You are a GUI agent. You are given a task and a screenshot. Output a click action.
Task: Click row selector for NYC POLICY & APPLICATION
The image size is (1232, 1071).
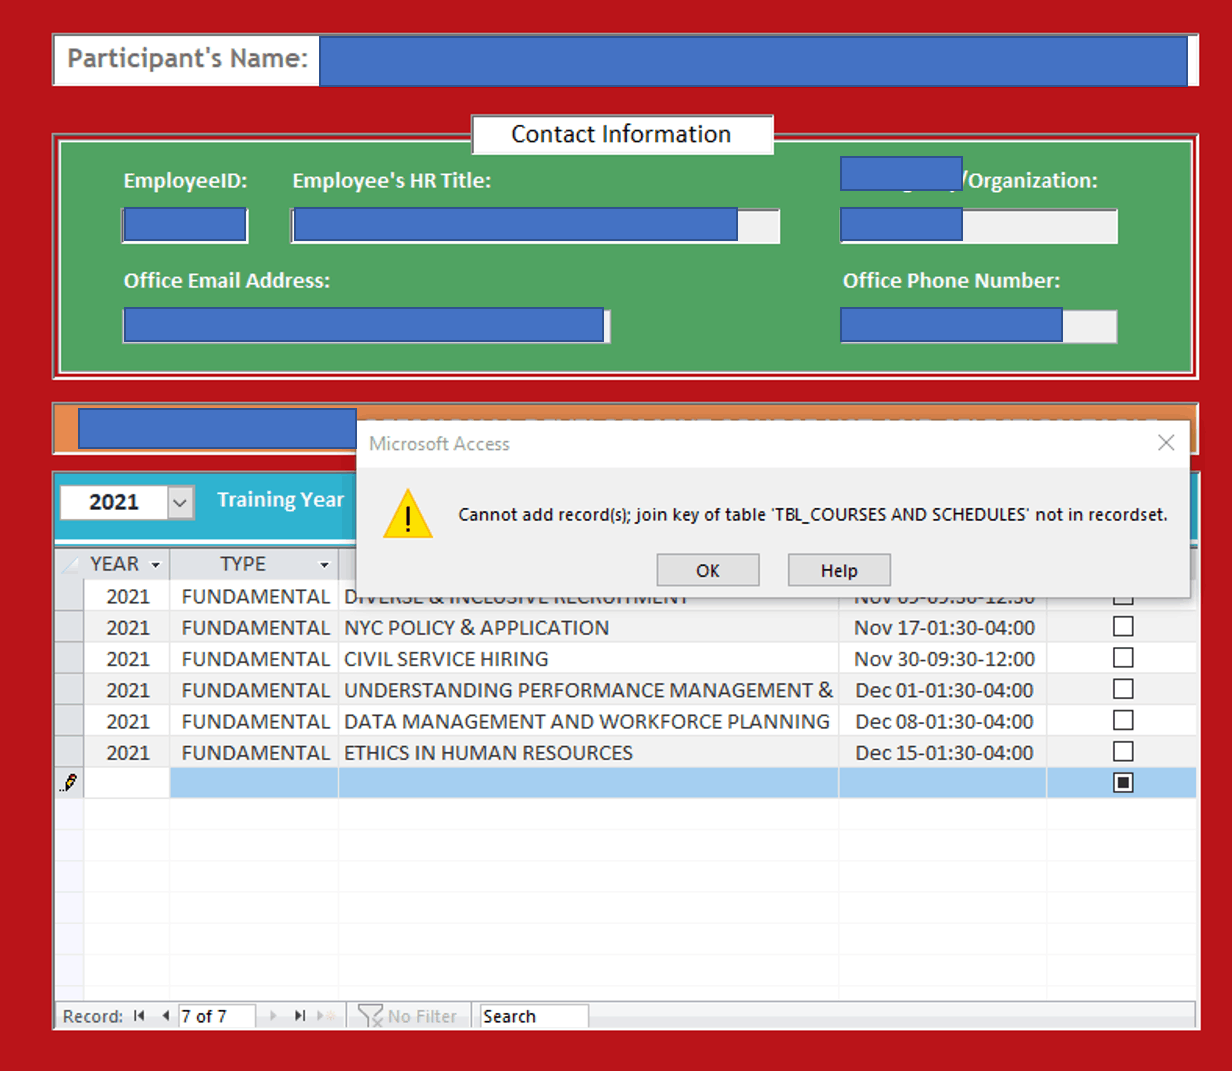pos(69,627)
